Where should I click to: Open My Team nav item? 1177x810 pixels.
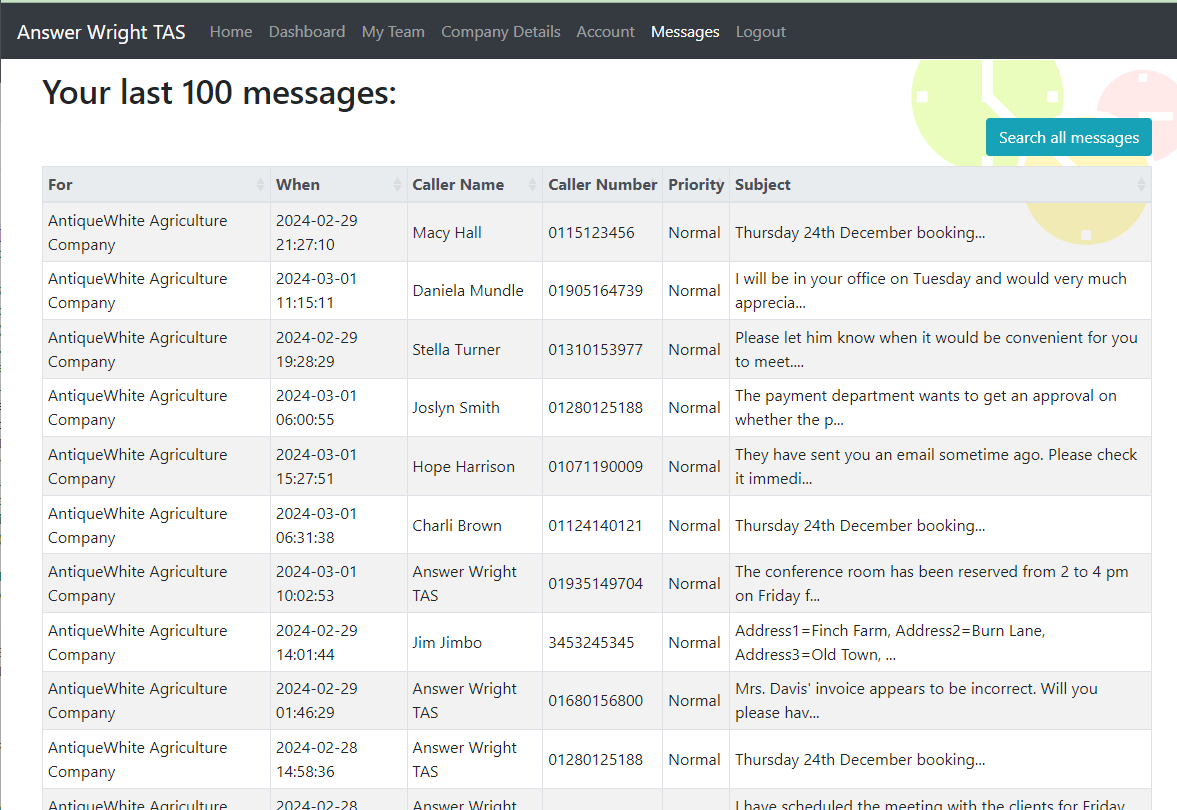393,32
